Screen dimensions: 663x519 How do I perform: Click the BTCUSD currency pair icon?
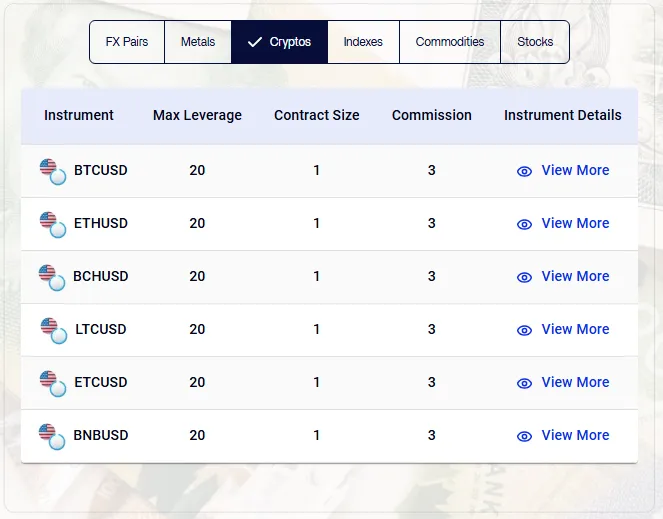[52, 170]
